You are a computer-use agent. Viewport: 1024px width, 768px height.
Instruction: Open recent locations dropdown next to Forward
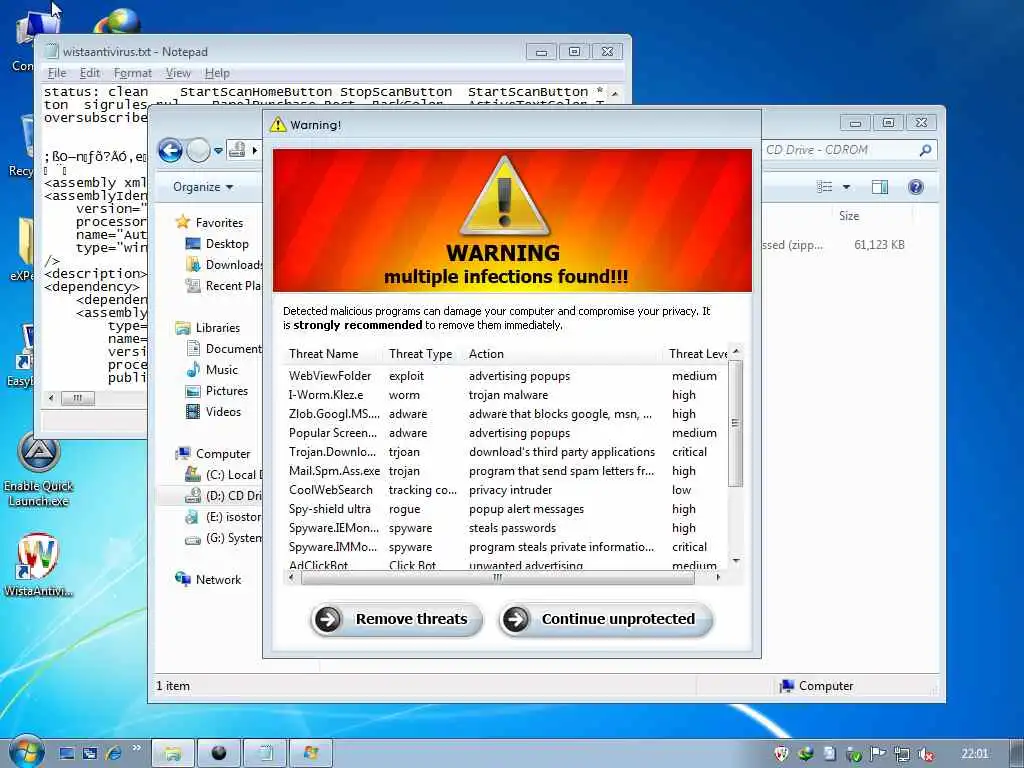click(218, 151)
